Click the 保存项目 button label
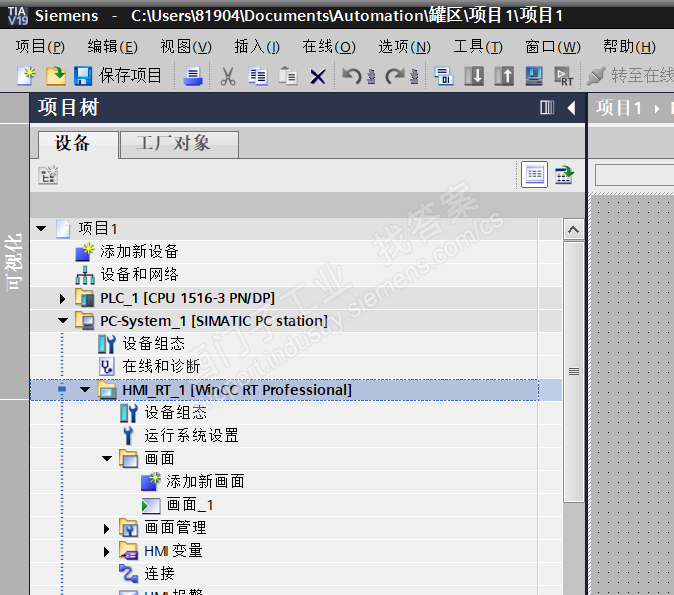 coord(130,76)
